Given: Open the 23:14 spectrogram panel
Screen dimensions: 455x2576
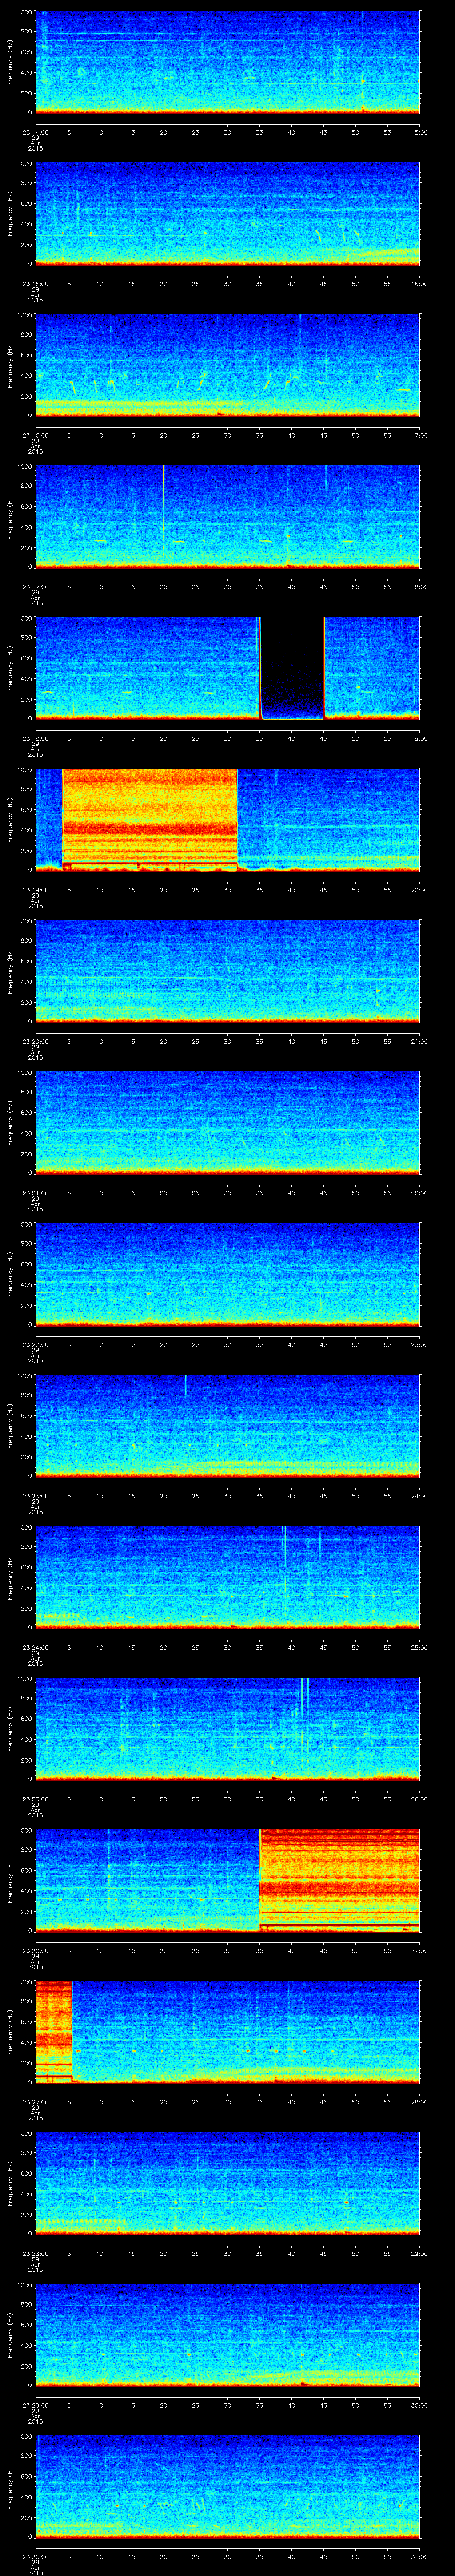Looking at the screenshot, I should point(228,62).
